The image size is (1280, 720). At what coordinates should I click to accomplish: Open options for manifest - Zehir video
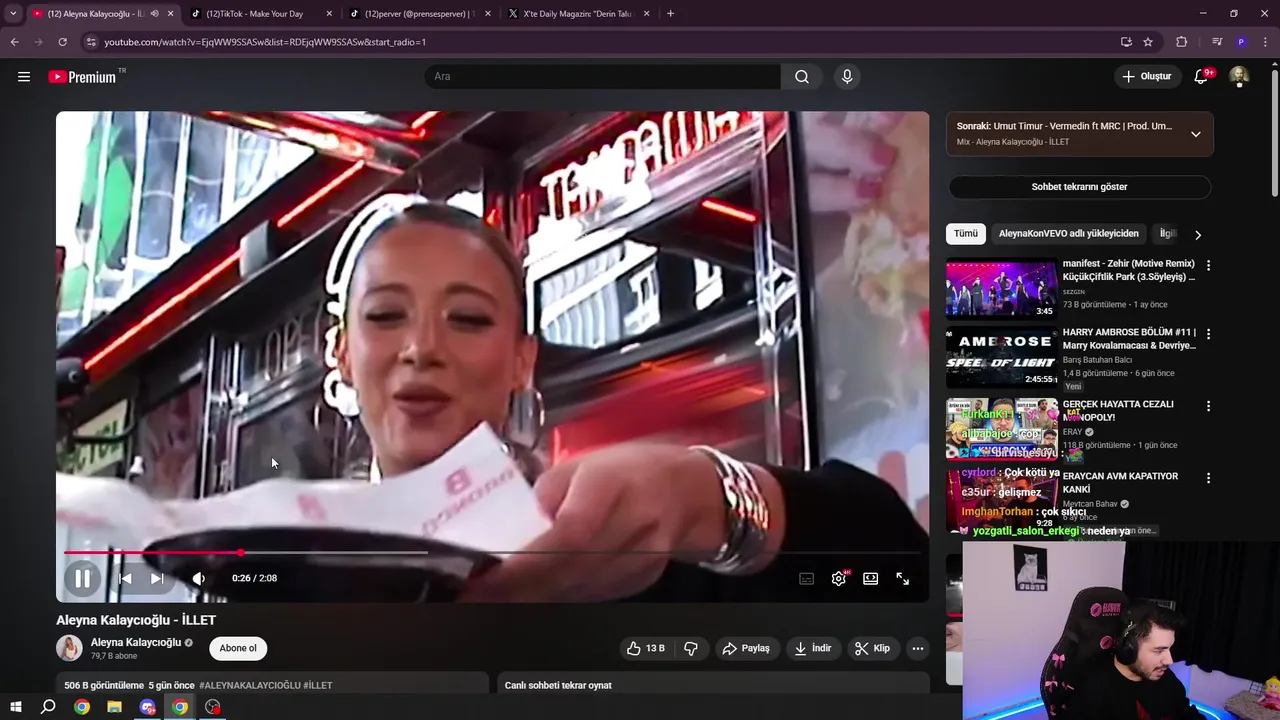click(x=1208, y=266)
